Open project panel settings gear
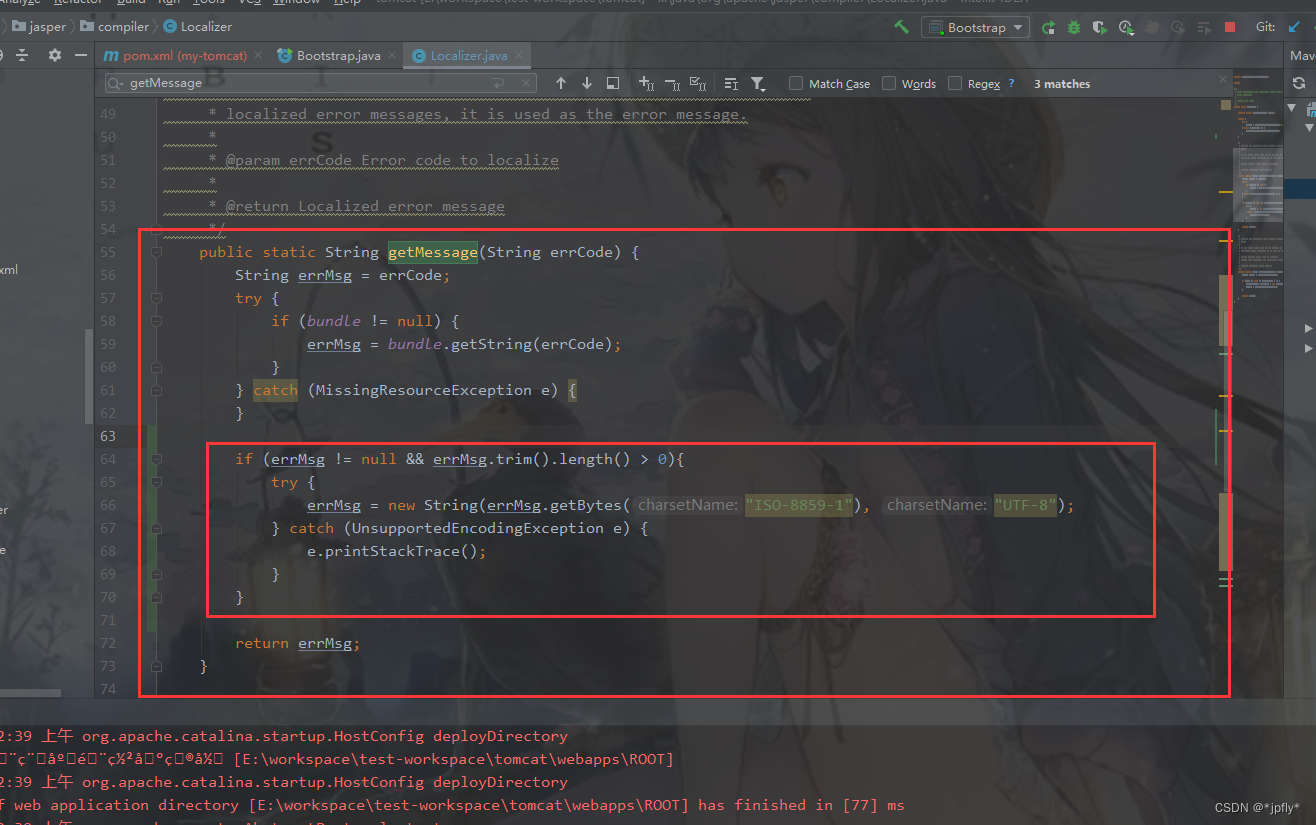1316x825 pixels. 54,56
